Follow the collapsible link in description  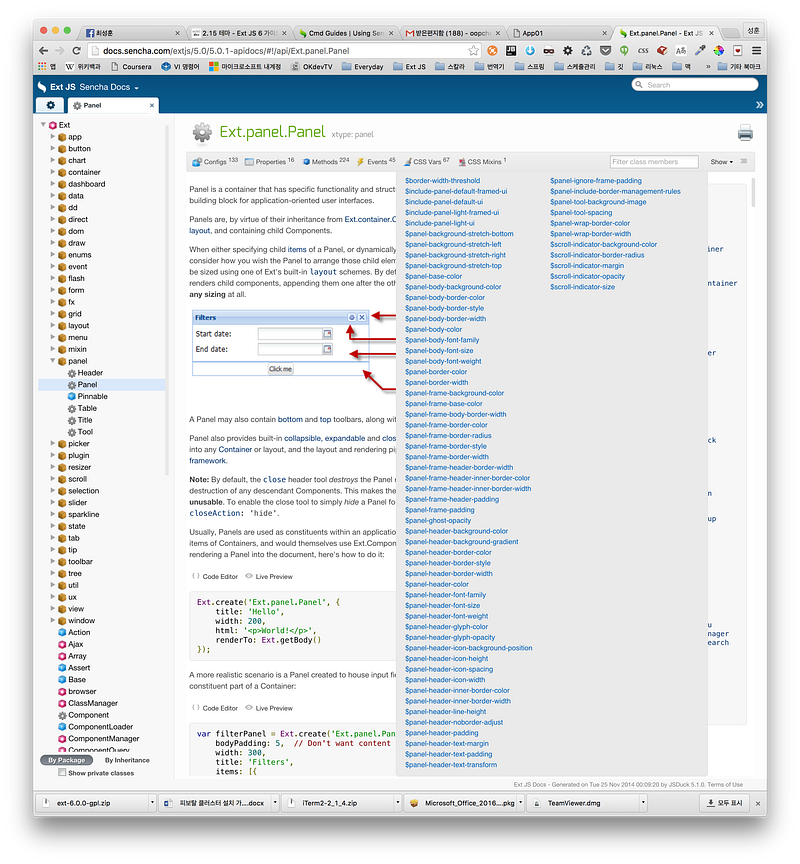point(301,438)
